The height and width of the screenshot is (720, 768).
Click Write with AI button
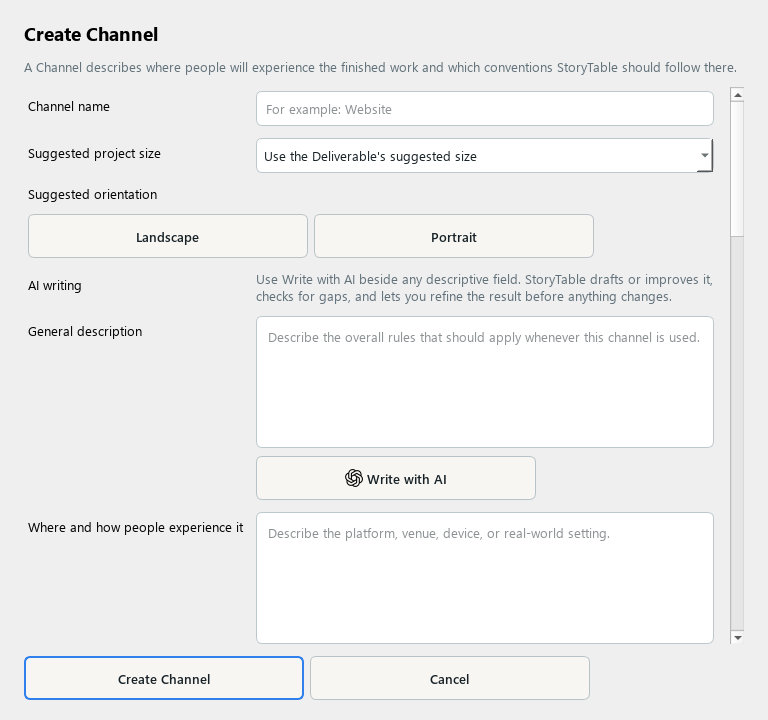tap(396, 479)
